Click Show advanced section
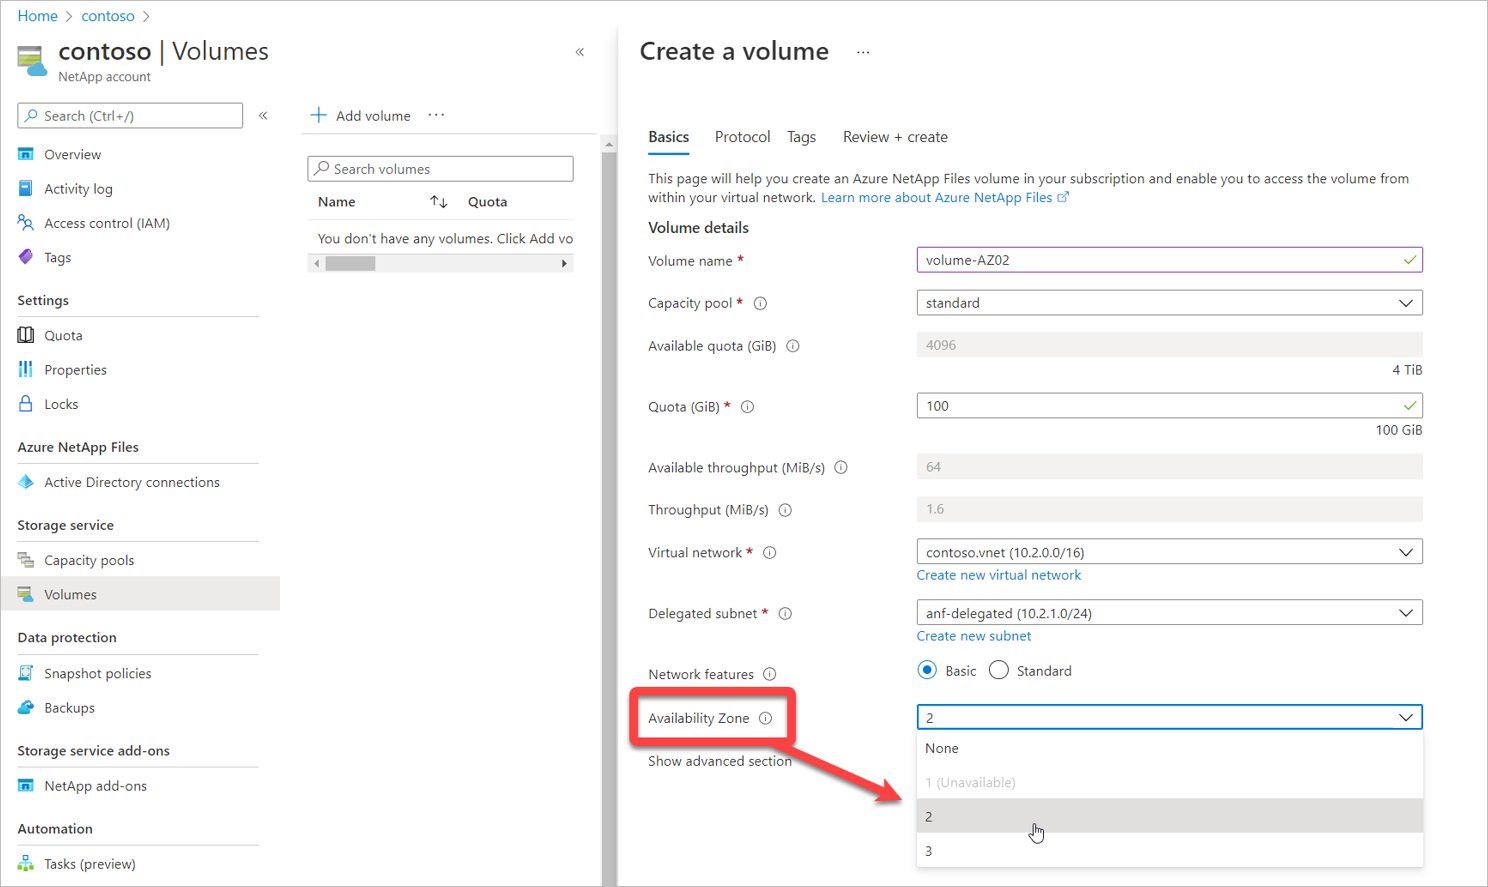The width and height of the screenshot is (1488, 887). (x=720, y=761)
